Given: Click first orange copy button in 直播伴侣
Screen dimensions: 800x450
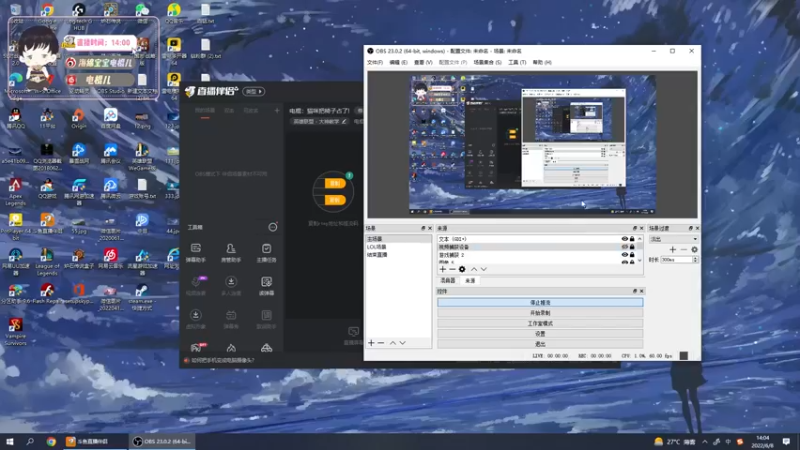Looking at the screenshot, I should click(x=335, y=183).
